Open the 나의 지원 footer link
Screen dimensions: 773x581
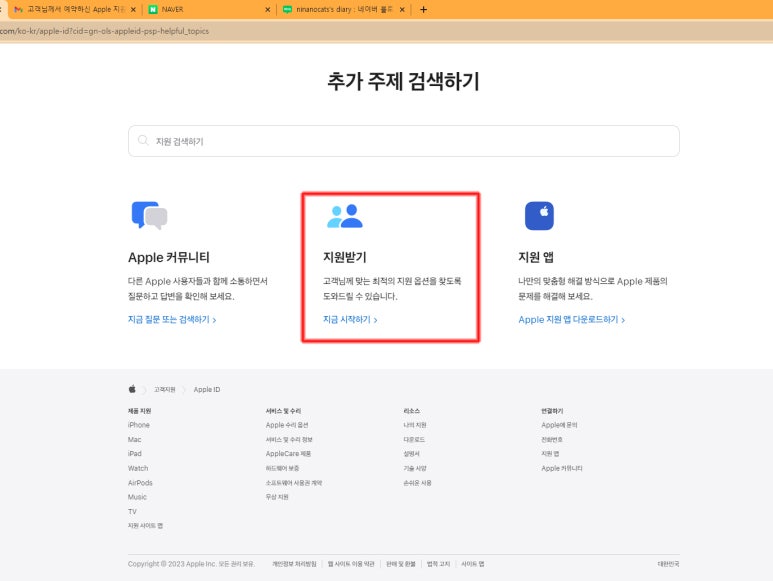(415, 425)
